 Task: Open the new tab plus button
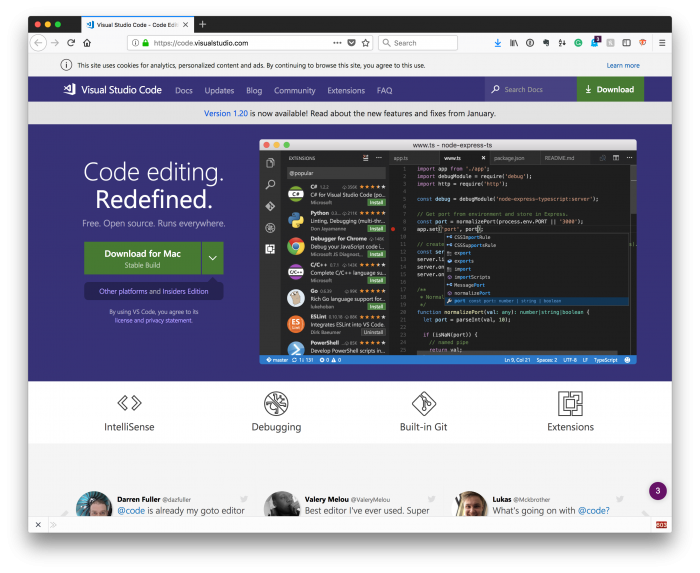click(x=202, y=24)
